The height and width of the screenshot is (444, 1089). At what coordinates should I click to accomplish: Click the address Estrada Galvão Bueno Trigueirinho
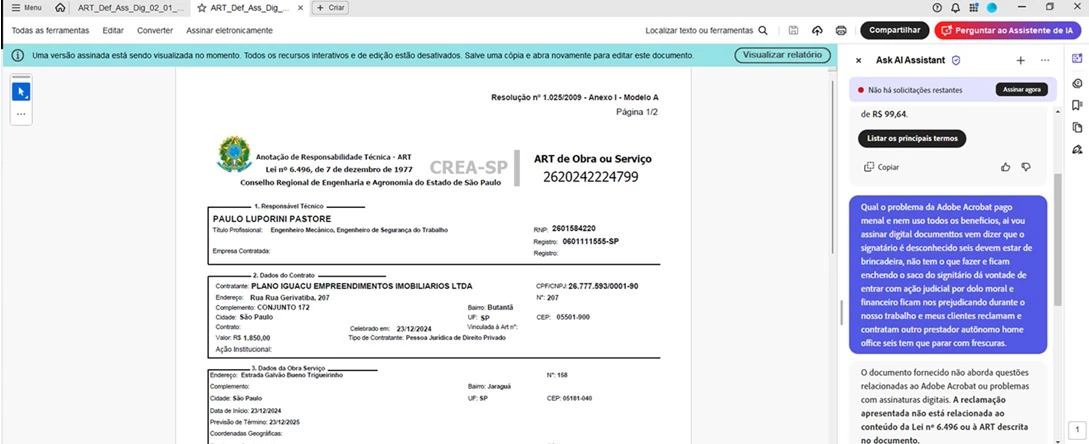pos(290,375)
